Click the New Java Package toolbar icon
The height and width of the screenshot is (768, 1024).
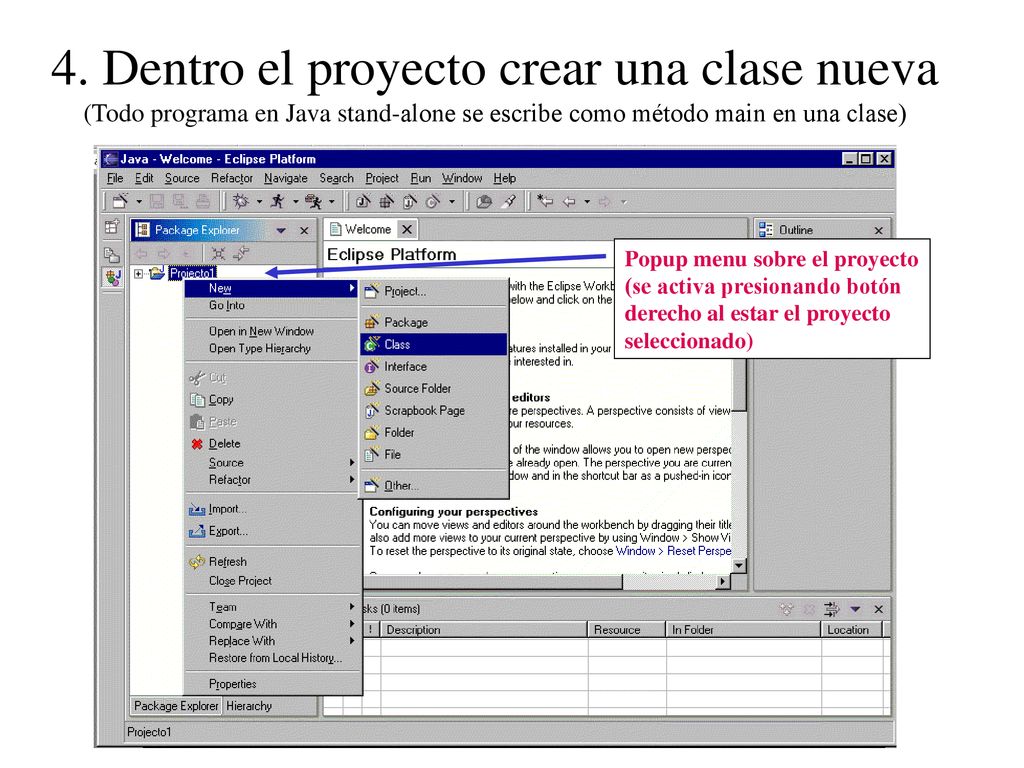pyautogui.click(x=387, y=201)
